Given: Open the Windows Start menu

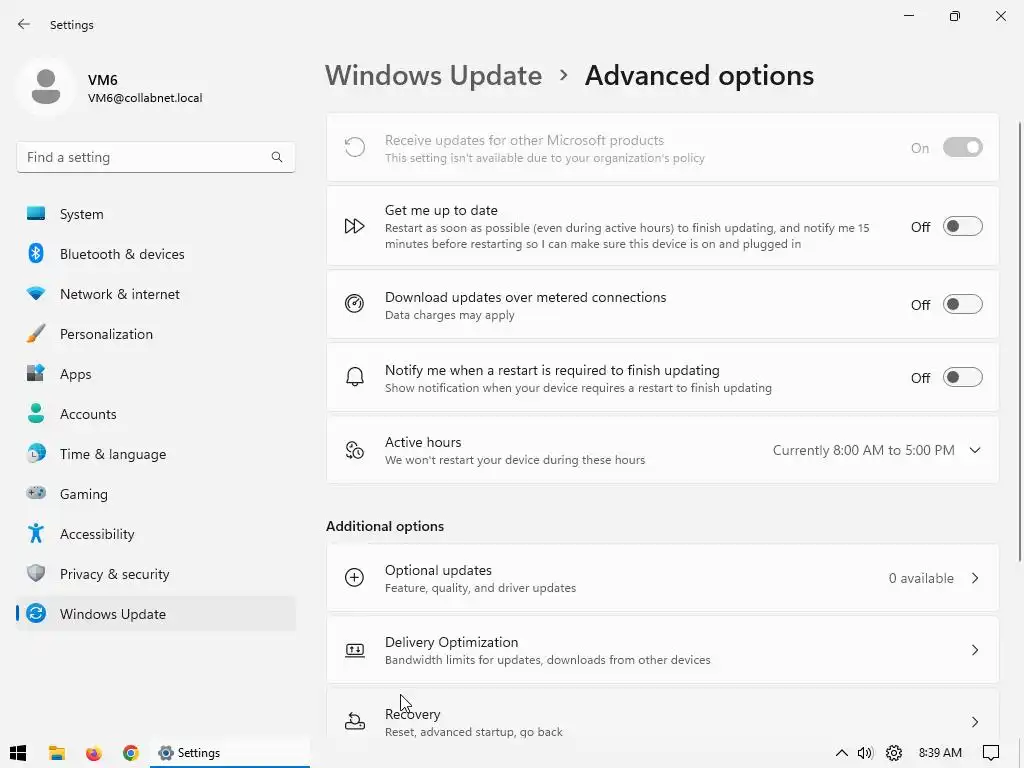Looking at the screenshot, I should [x=18, y=753].
